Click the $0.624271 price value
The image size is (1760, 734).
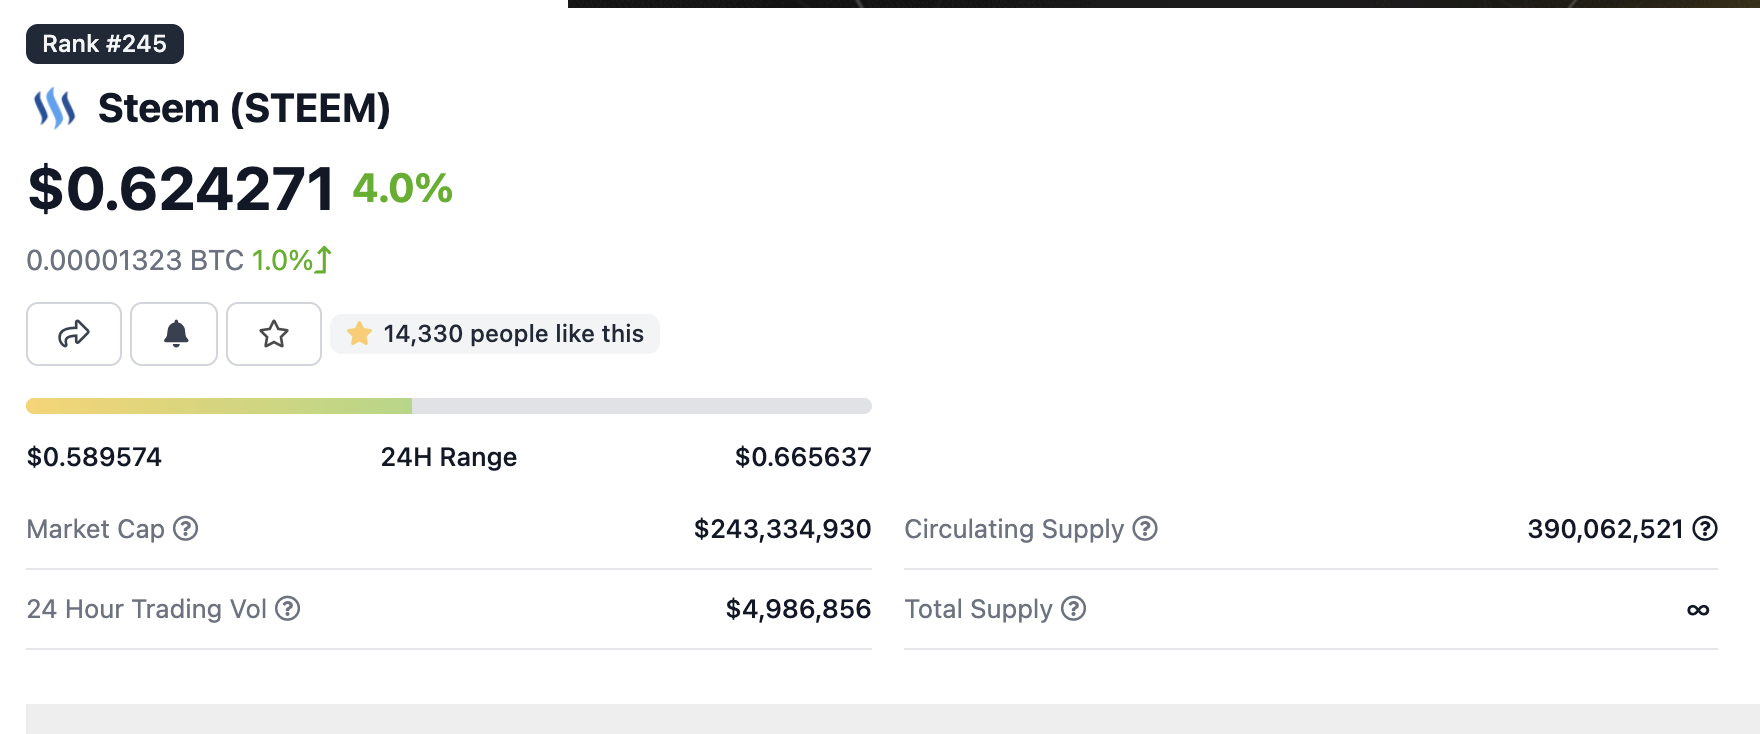tap(181, 189)
